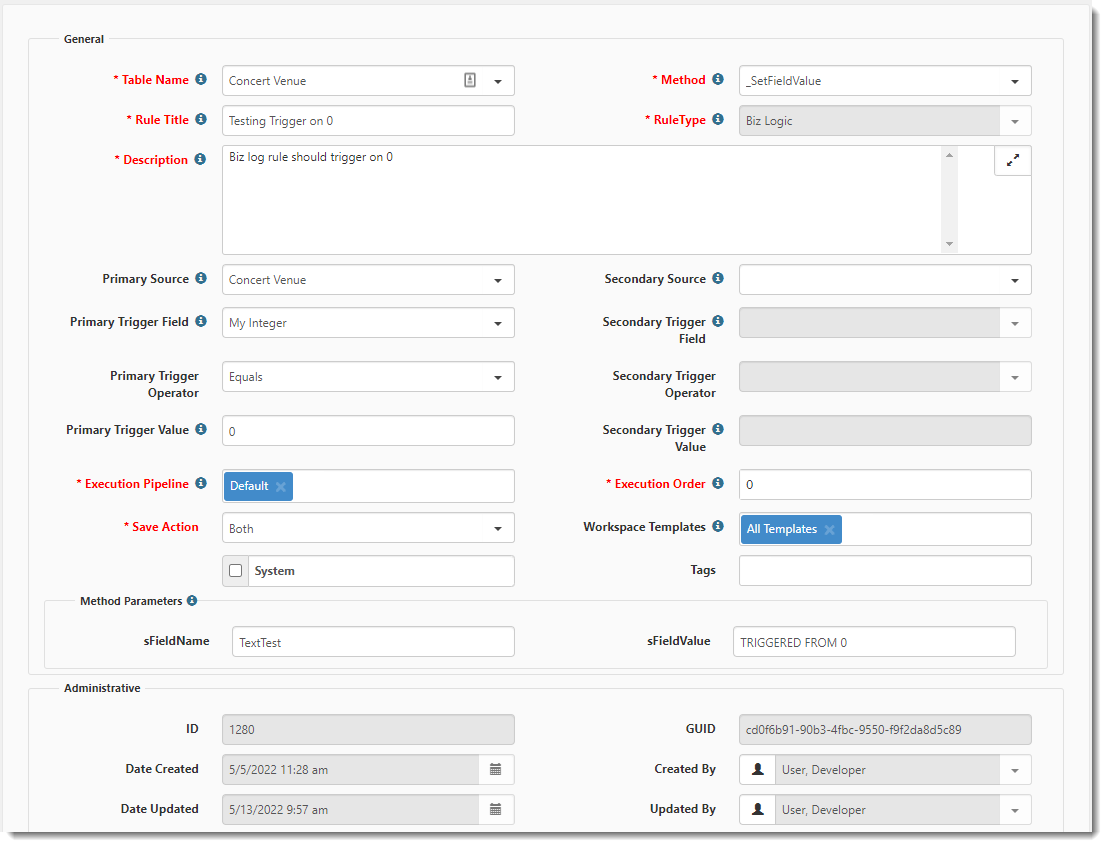Open the Primary Trigger Field dropdown
The width and height of the screenshot is (1107, 847).
[x=497, y=323]
